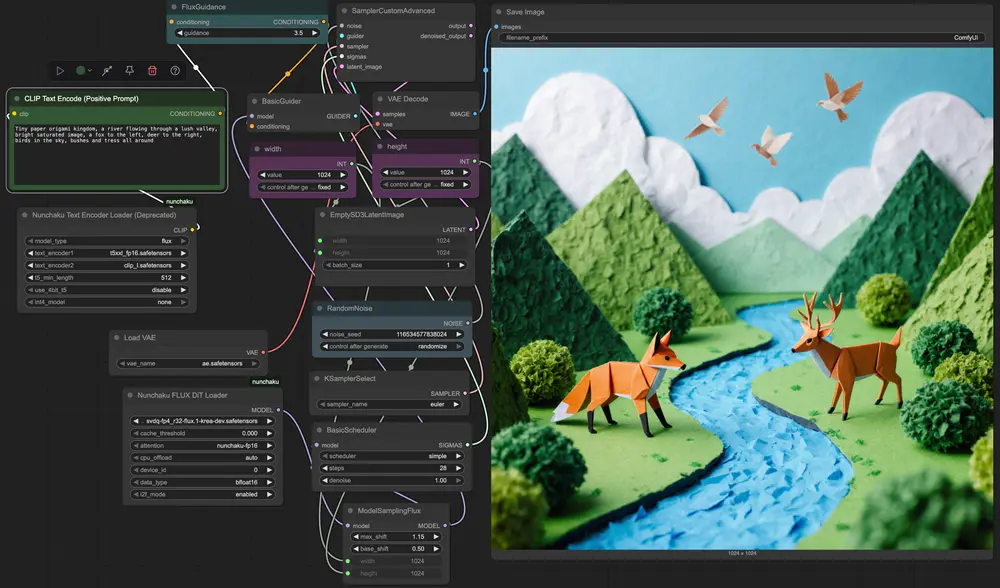Screen dimensions: 1000x588
Task: Click the generated origami image preview
Action: coord(742,297)
